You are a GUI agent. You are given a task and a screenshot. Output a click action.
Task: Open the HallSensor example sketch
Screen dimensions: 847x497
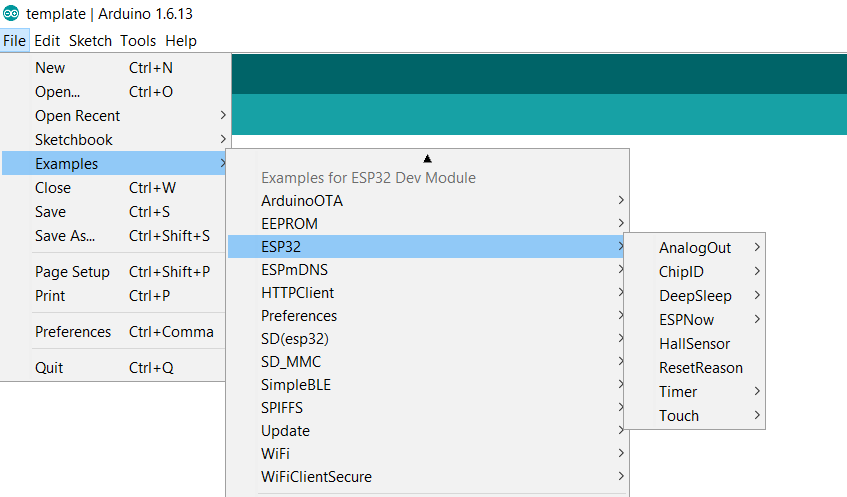pos(694,344)
